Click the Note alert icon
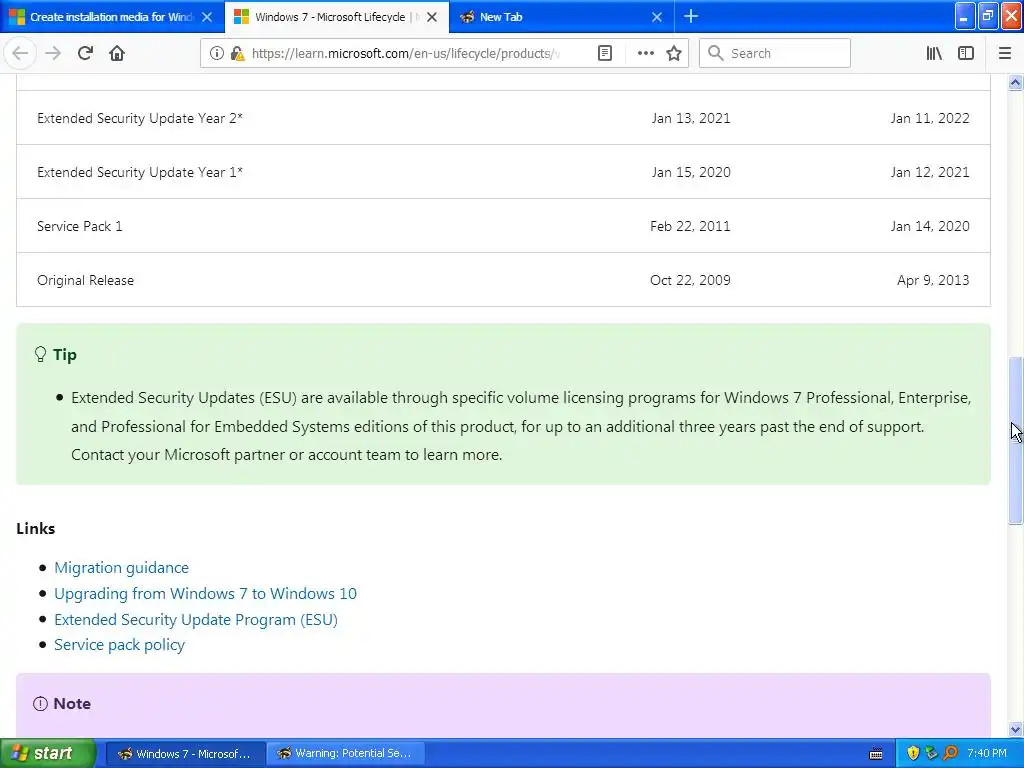1024x768 pixels. click(40, 703)
